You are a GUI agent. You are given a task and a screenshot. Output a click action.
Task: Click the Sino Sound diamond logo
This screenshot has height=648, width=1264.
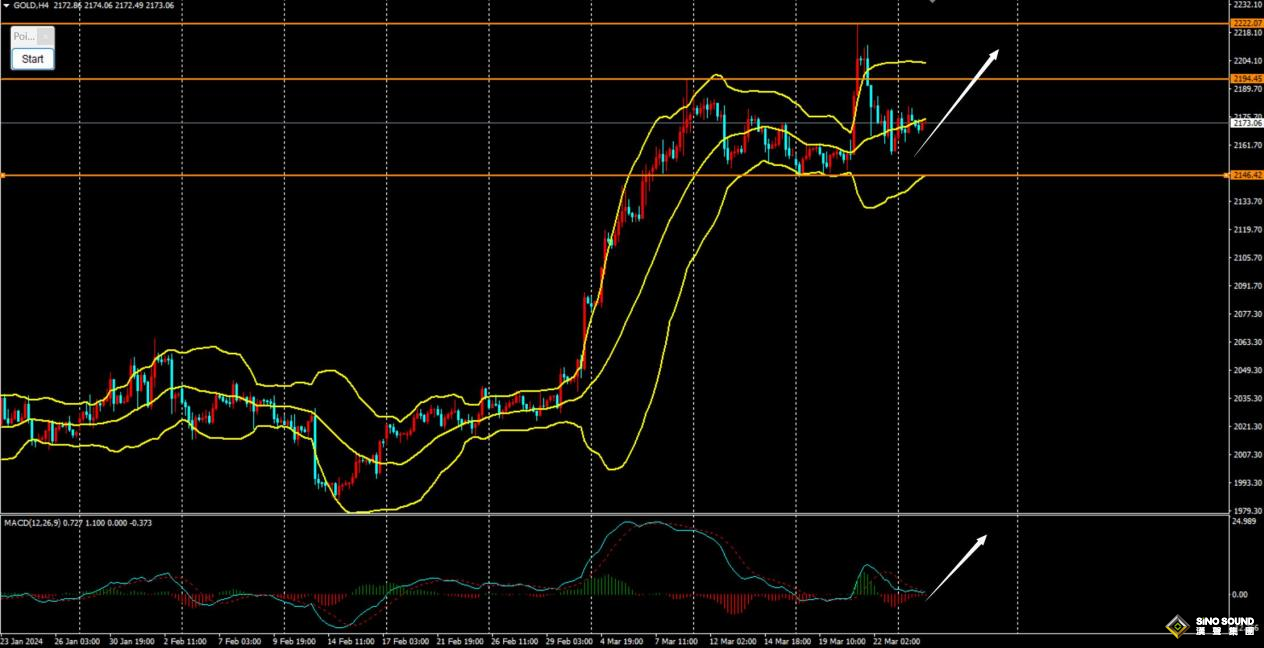1178,627
